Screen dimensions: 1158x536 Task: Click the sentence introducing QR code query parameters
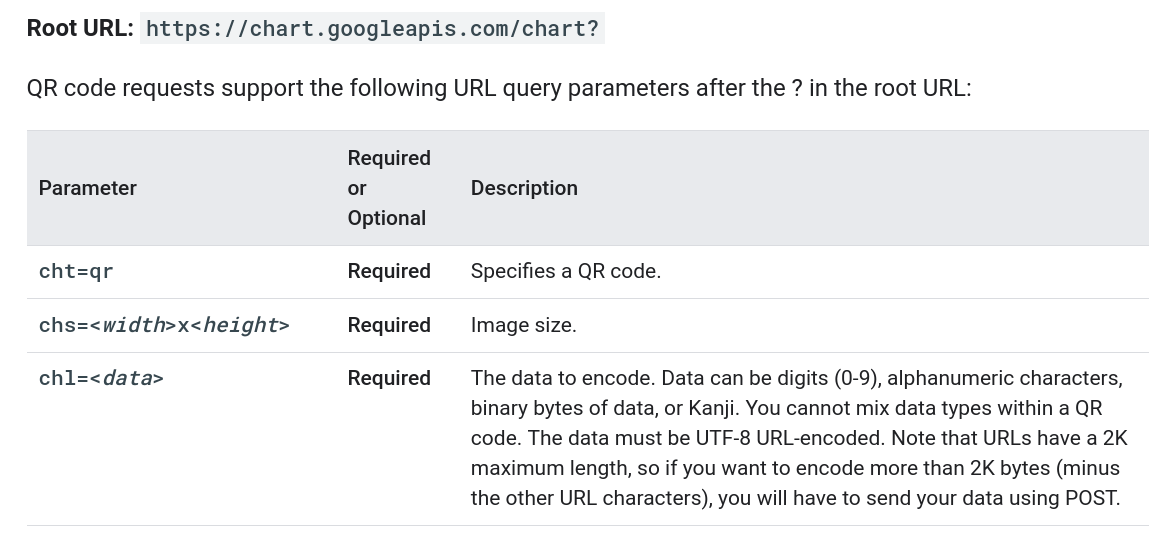coord(498,88)
